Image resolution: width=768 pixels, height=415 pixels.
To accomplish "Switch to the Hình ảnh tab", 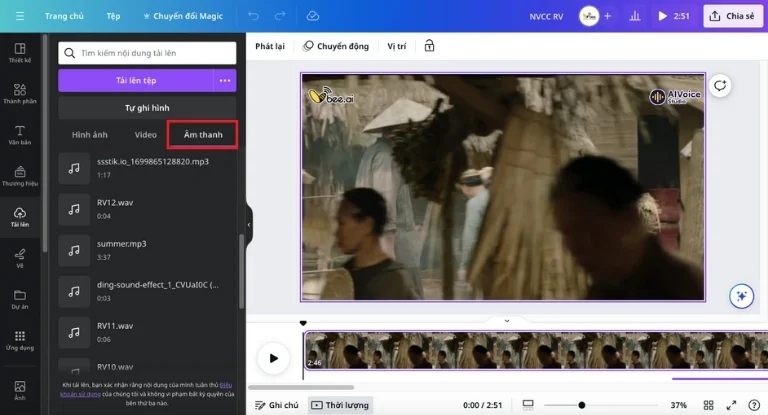I will 90,135.
